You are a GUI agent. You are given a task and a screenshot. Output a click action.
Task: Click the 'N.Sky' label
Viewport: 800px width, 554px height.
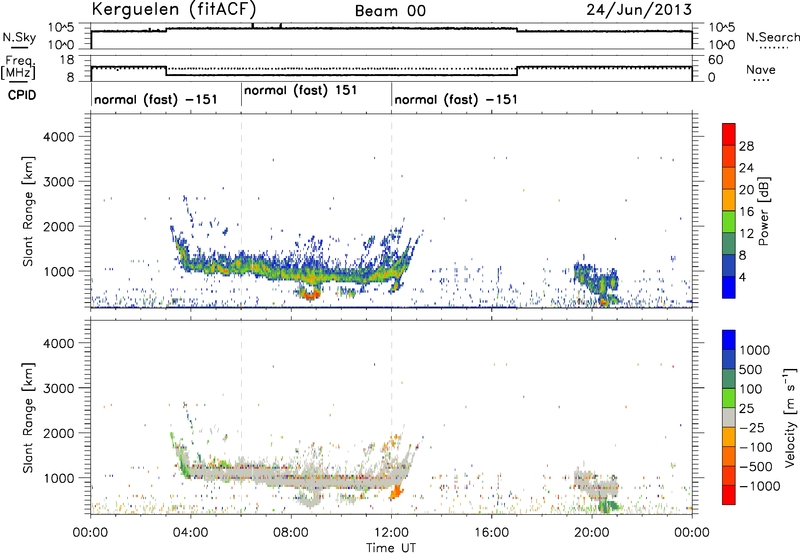pyautogui.click(x=19, y=37)
